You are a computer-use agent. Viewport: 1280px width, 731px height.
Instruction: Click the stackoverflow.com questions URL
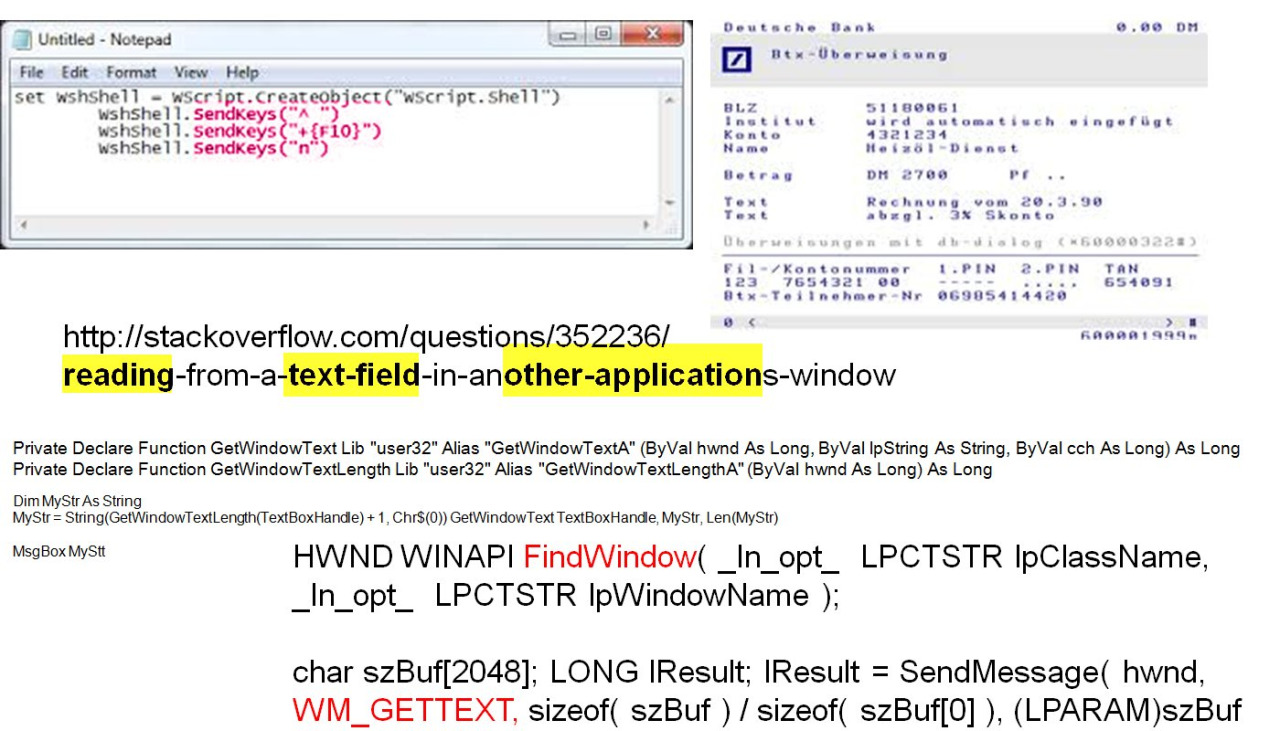point(366,335)
